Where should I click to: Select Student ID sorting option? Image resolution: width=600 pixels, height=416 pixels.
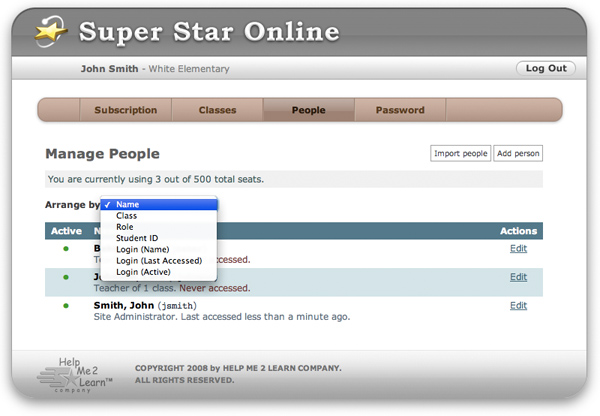[137, 238]
